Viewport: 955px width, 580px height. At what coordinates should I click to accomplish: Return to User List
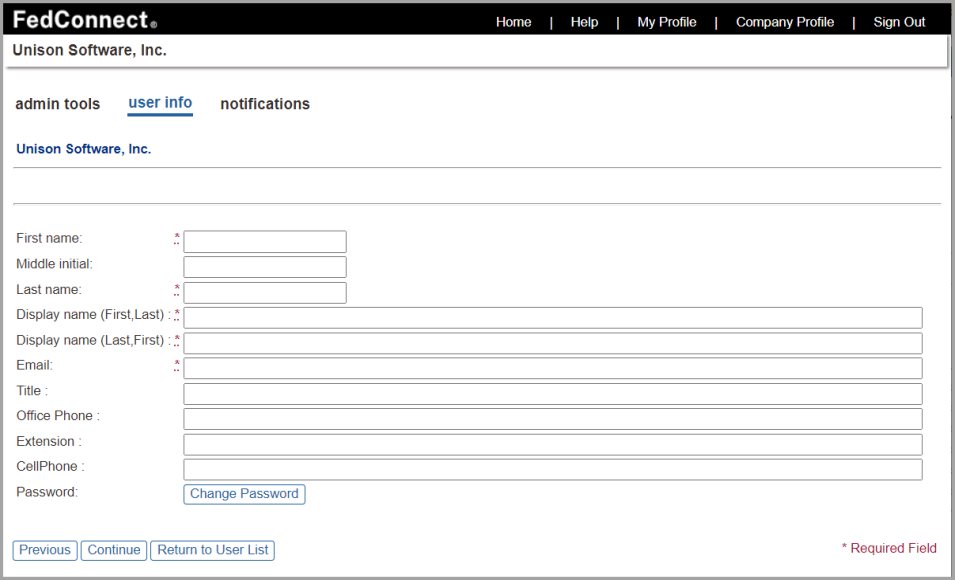tap(212, 549)
